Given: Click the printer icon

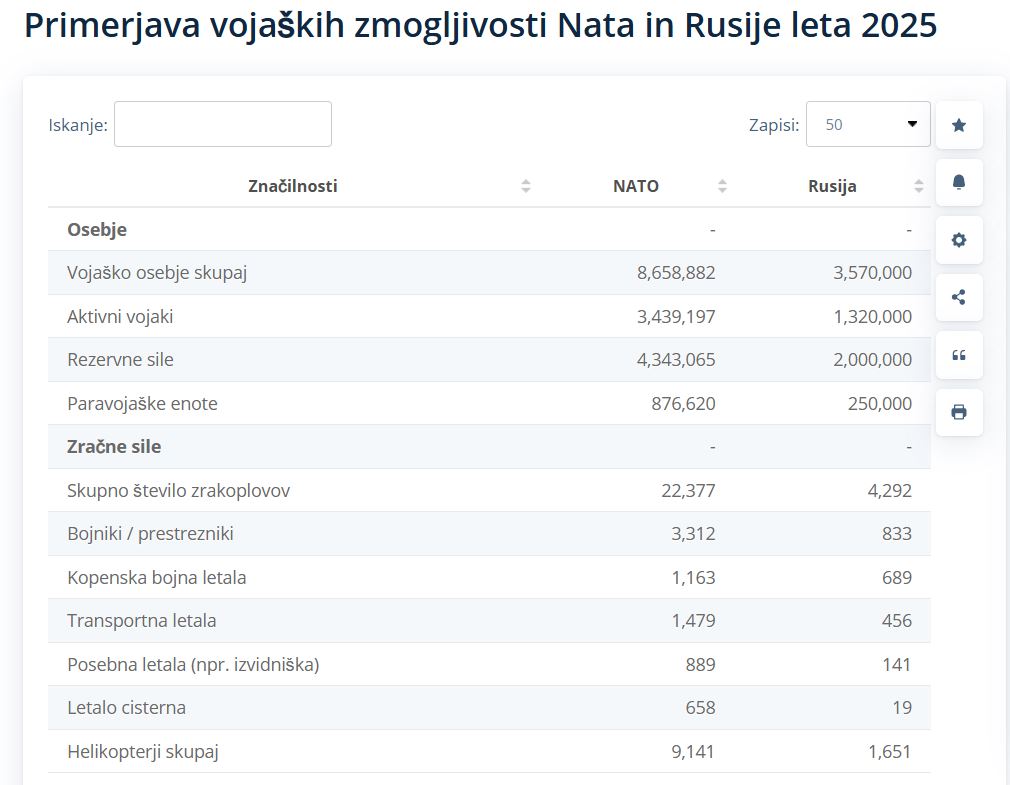Looking at the screenshot, I should click(x=958, y=412).
